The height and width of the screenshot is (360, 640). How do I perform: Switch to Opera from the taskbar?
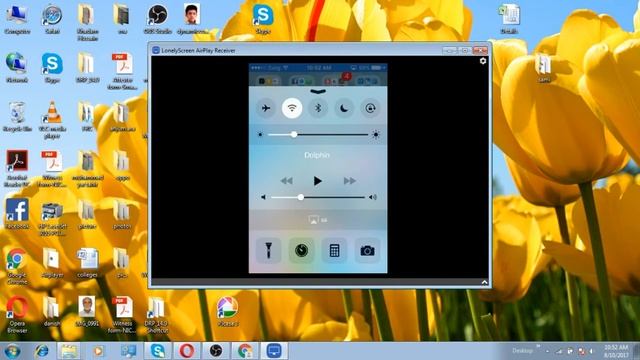187,351
